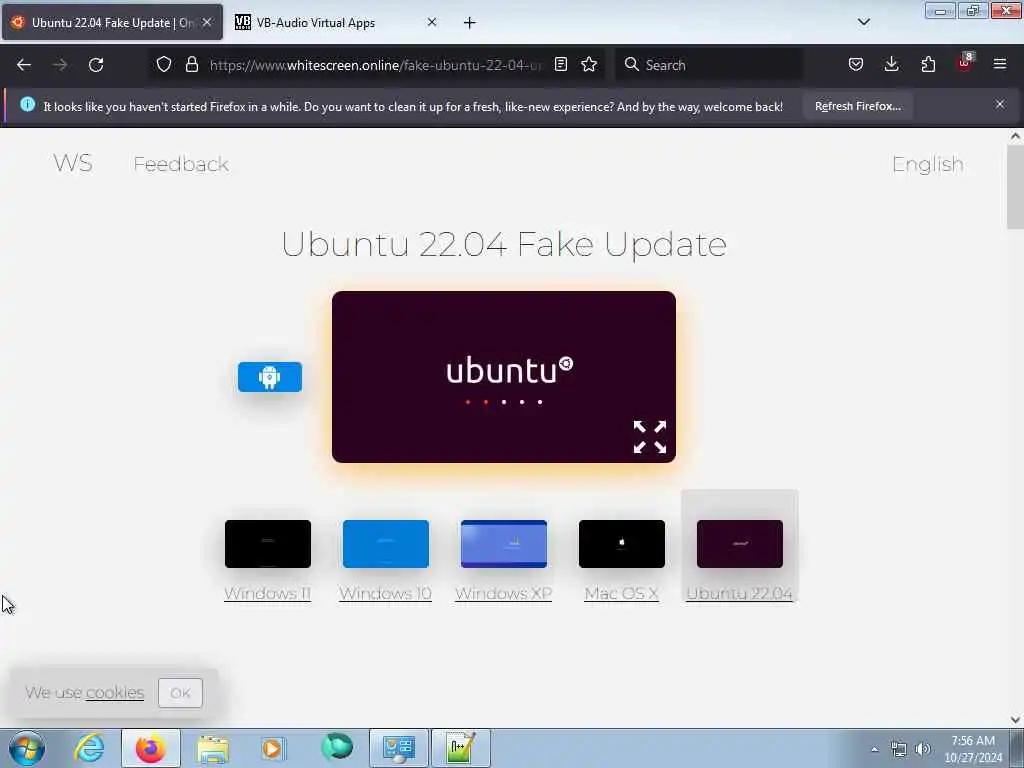Reload the current page

coord(96,65)
